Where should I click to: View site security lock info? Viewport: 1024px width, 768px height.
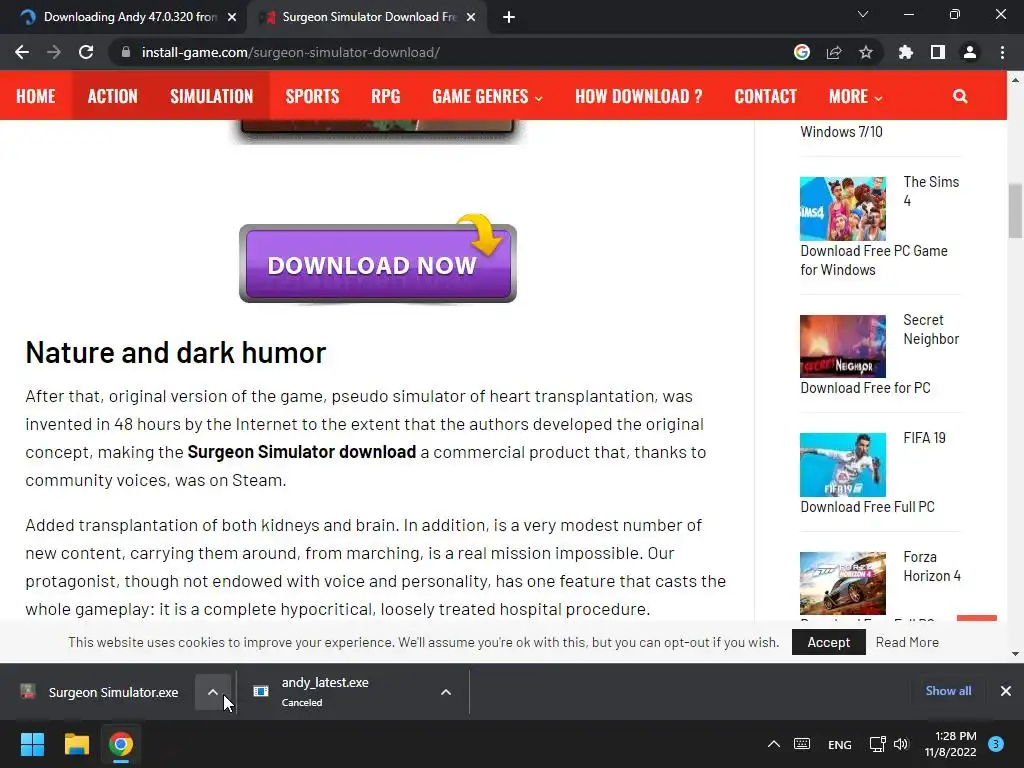(x=126, y=52)
